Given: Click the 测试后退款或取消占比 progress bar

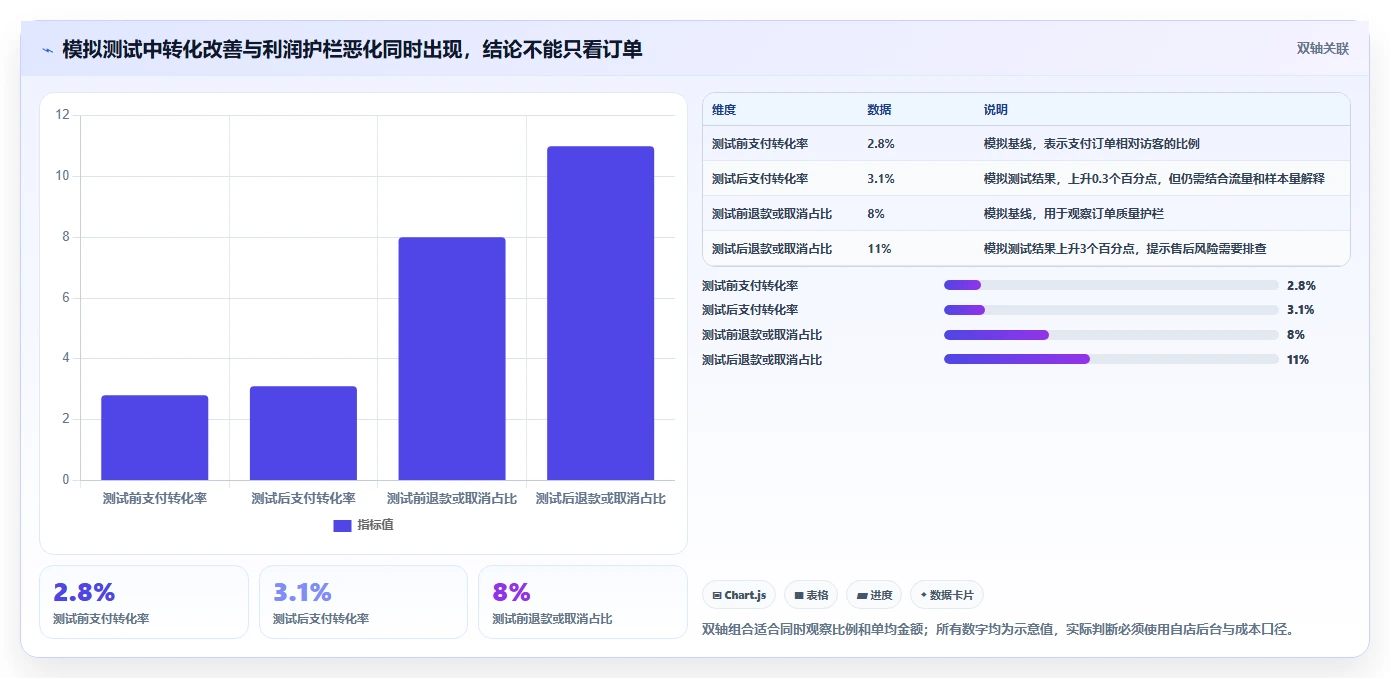Looking at the screenshot, I should (x=1111, y=360).
